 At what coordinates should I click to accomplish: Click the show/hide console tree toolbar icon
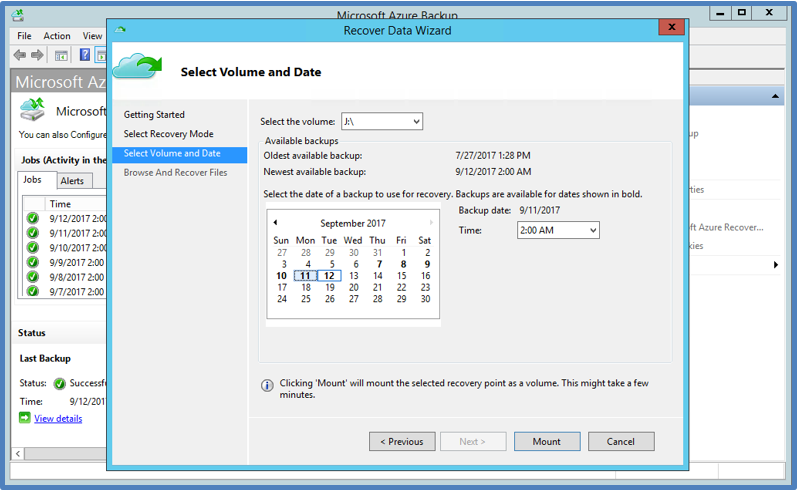click(61, 55)
